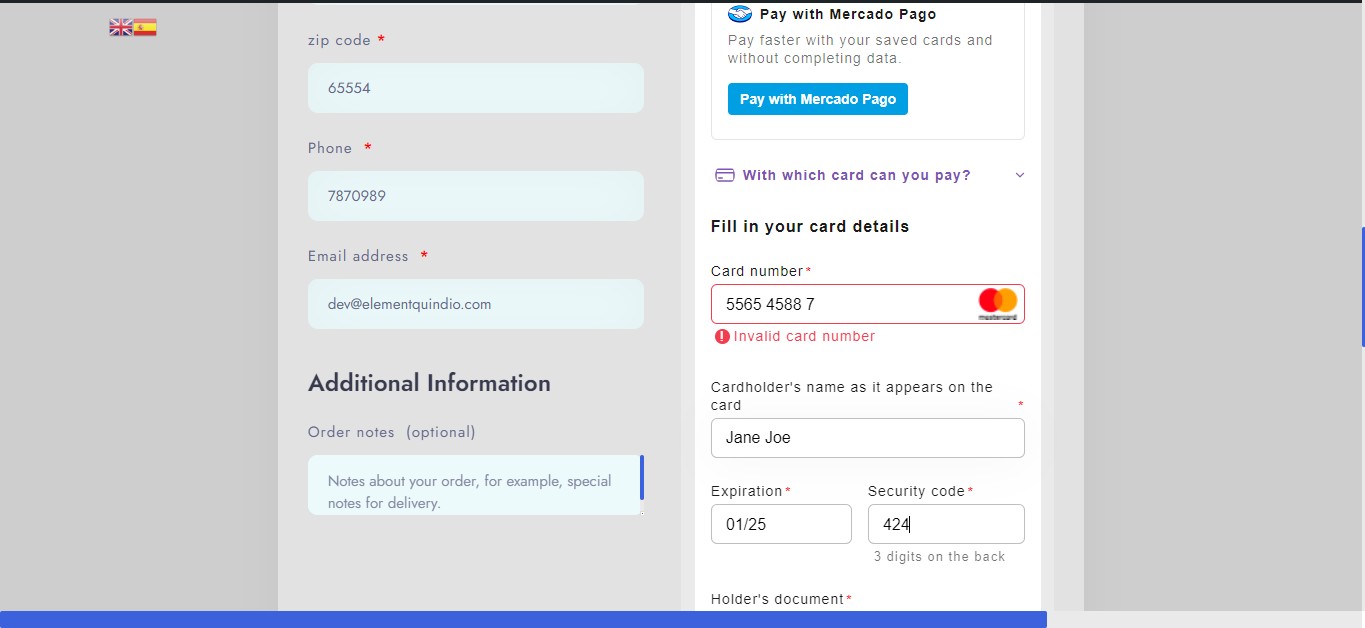The image size is (1365, 628).
Task: Click the Email address required asterisk
Action: (x=423, y=255)
